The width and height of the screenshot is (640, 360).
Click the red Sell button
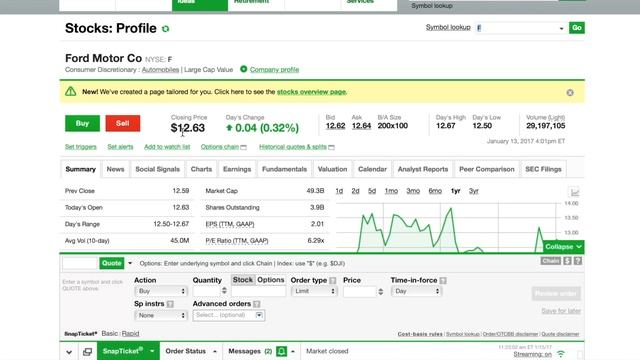click(122, 123)
